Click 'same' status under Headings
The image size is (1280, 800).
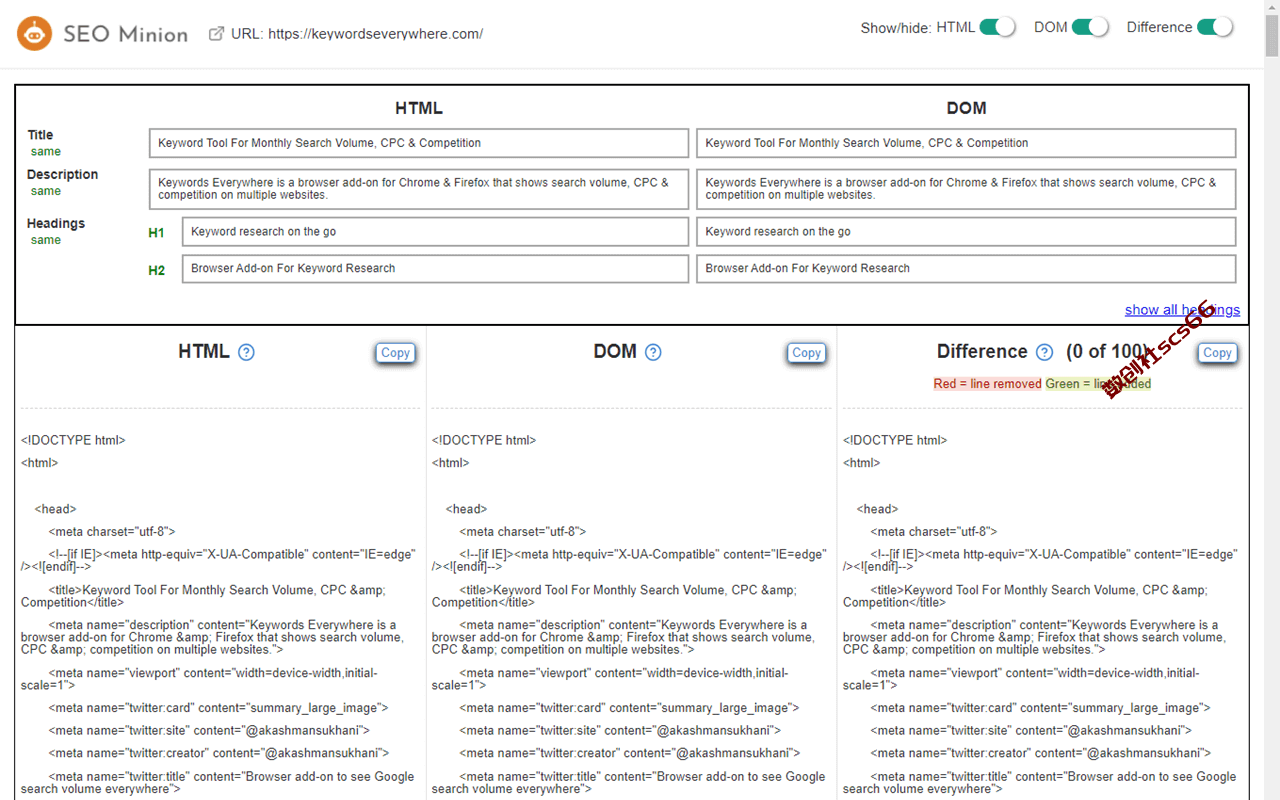point(46,240)
